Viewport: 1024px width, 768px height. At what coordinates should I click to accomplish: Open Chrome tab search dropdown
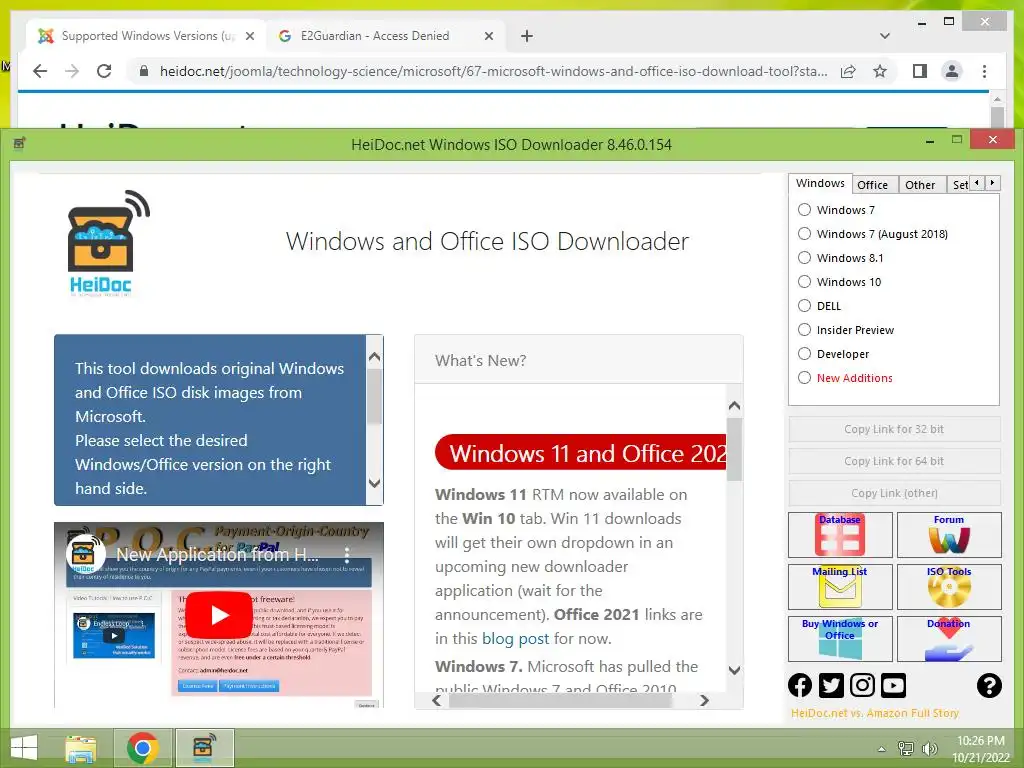click(885, 36)
